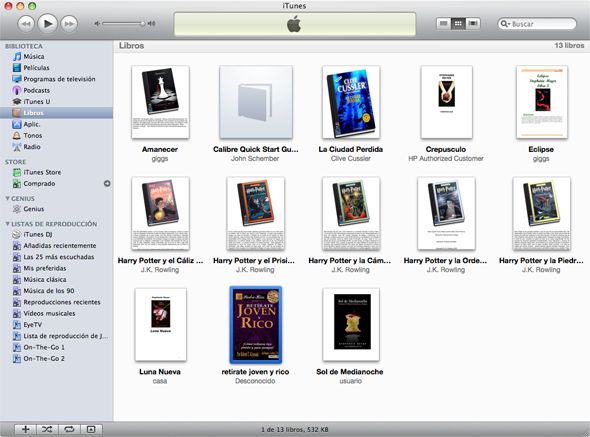
Task: Select the Crepusculo book cover
Action: pyautogui.click(x=446, y=102)
